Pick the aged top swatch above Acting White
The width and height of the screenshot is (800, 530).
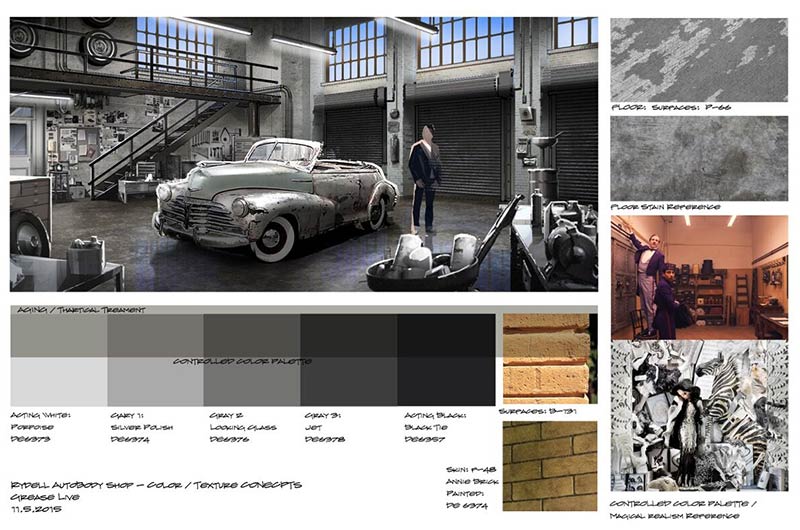click(x=59, y=336)
